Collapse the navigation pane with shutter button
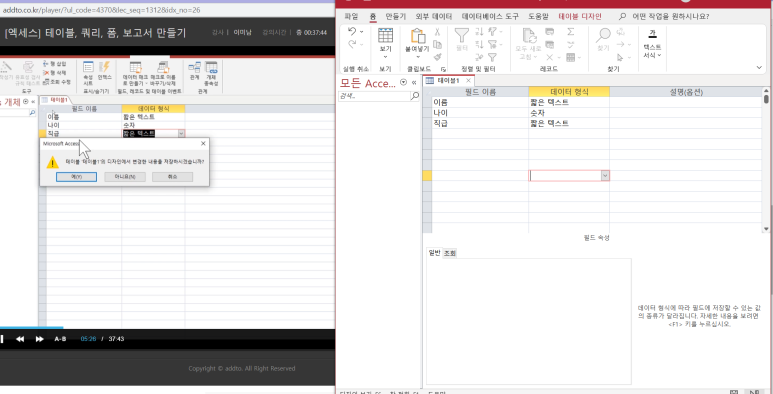Image resolution: width=773 pixels, height=394 pixels. pos(414,82)
